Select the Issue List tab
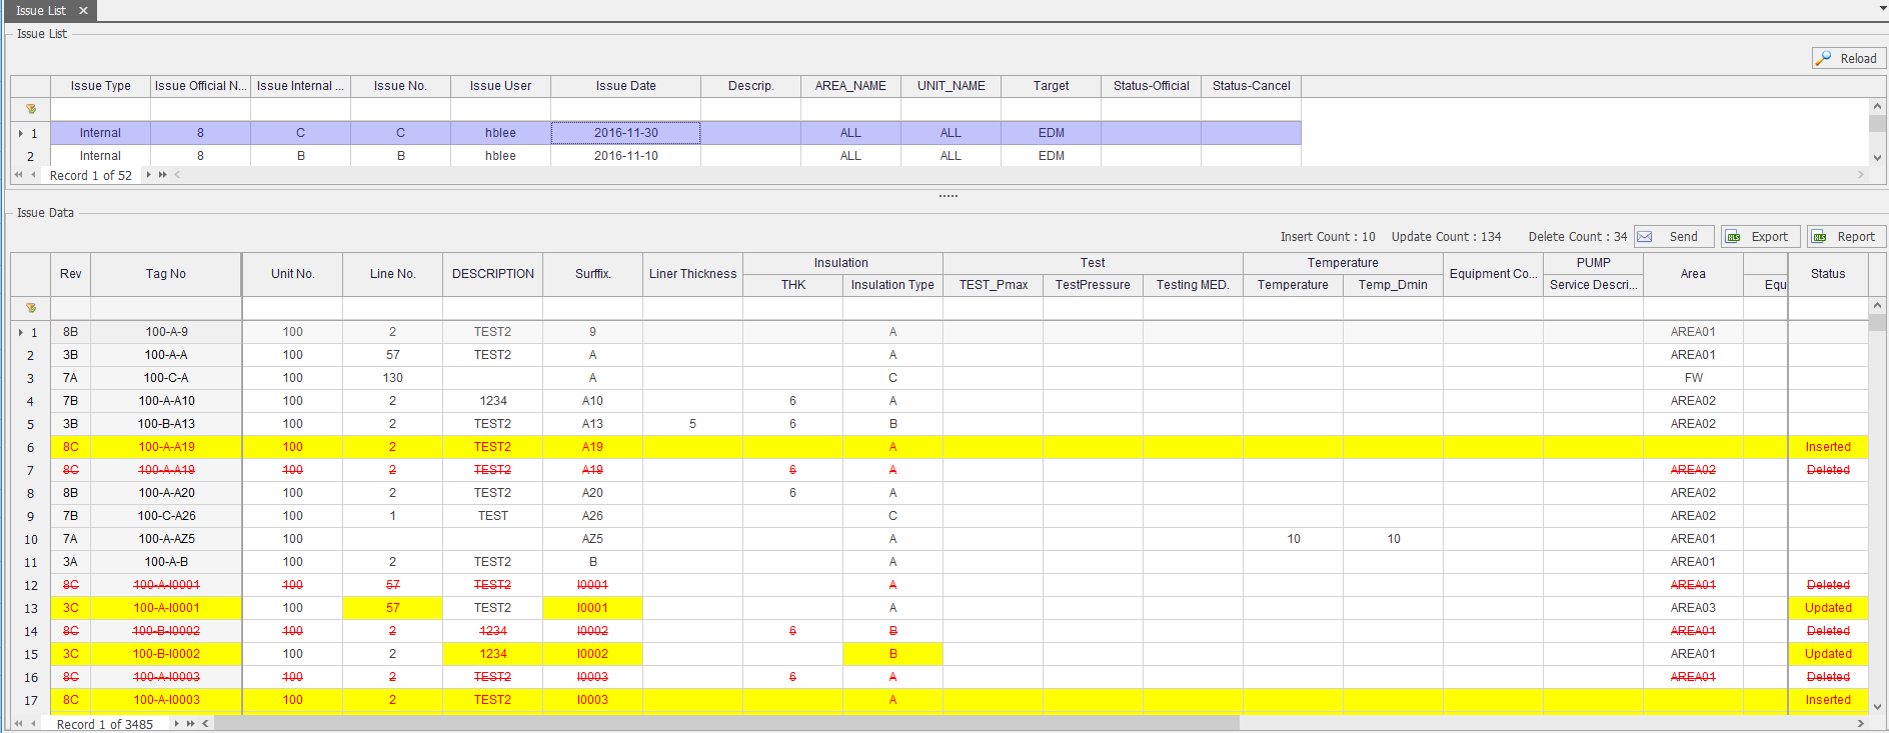Screen dimensions: 1889x733 click(41, 10)
